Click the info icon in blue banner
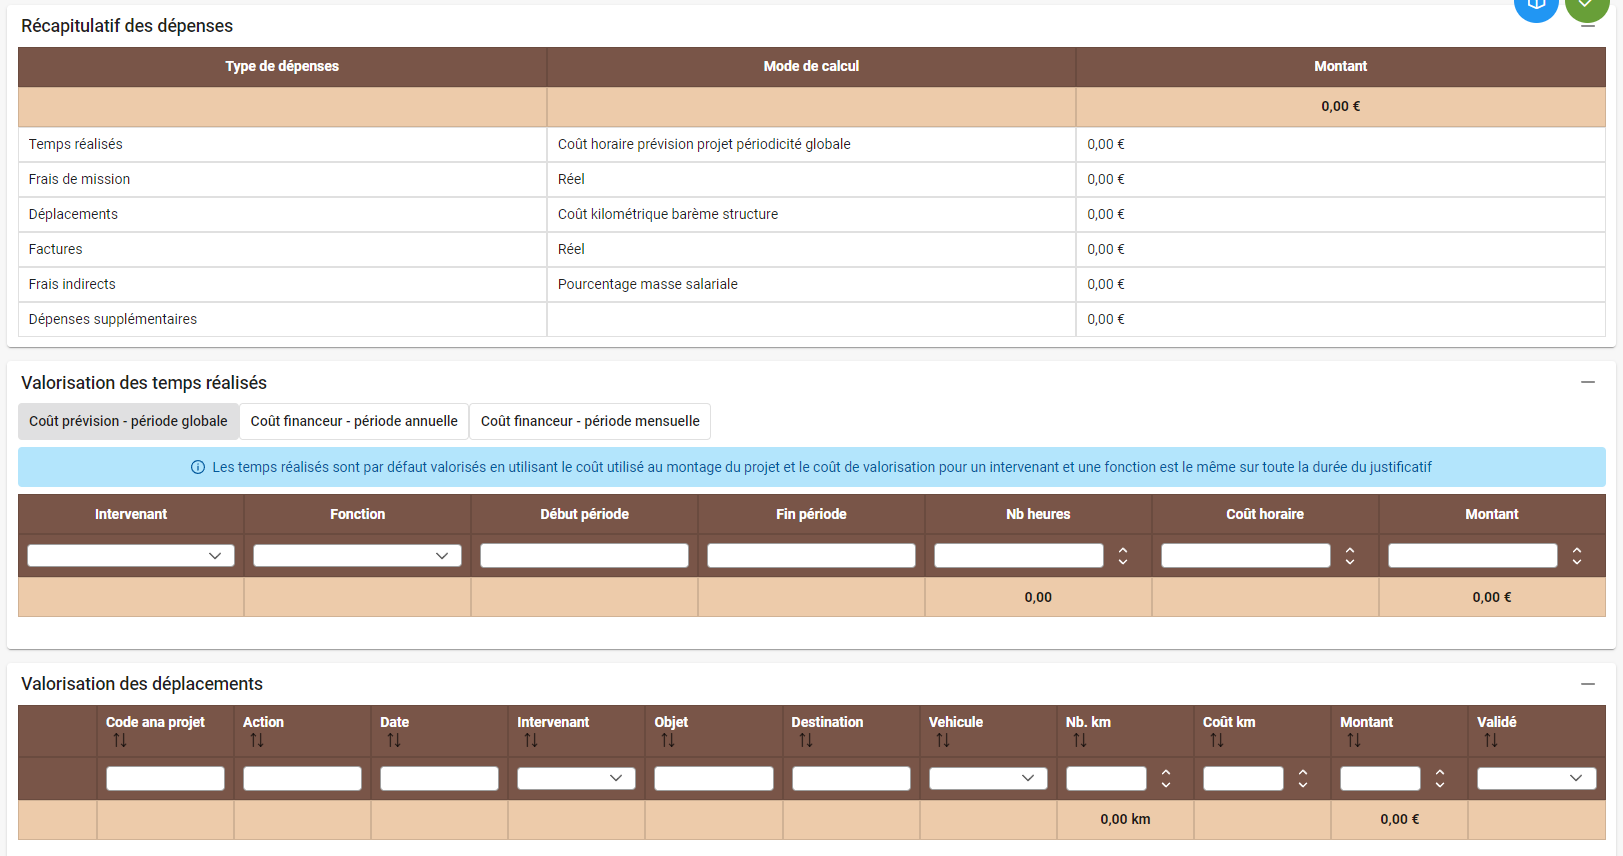Image resolution: width=1623 pixels, height=856 pixels. [x=198, y=467]
